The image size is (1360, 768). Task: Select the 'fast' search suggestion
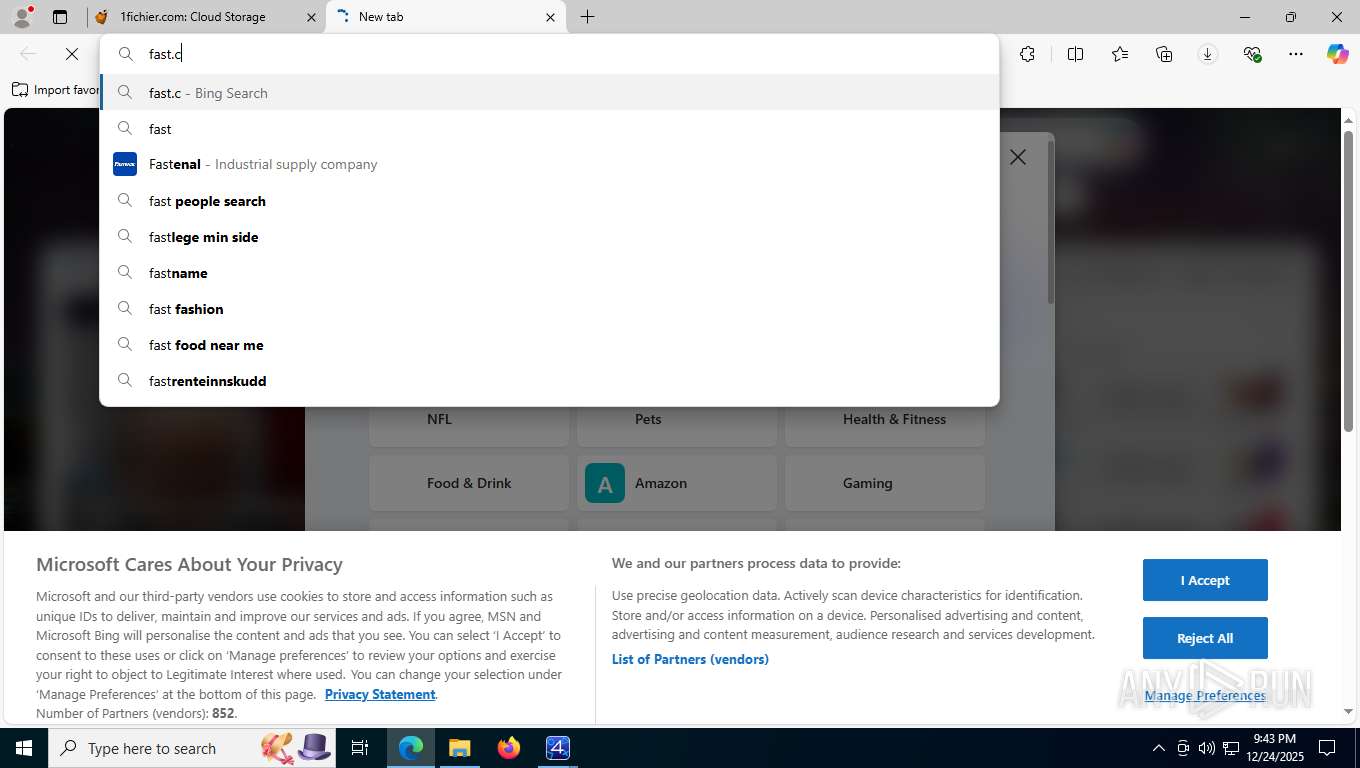pos(550,129)
